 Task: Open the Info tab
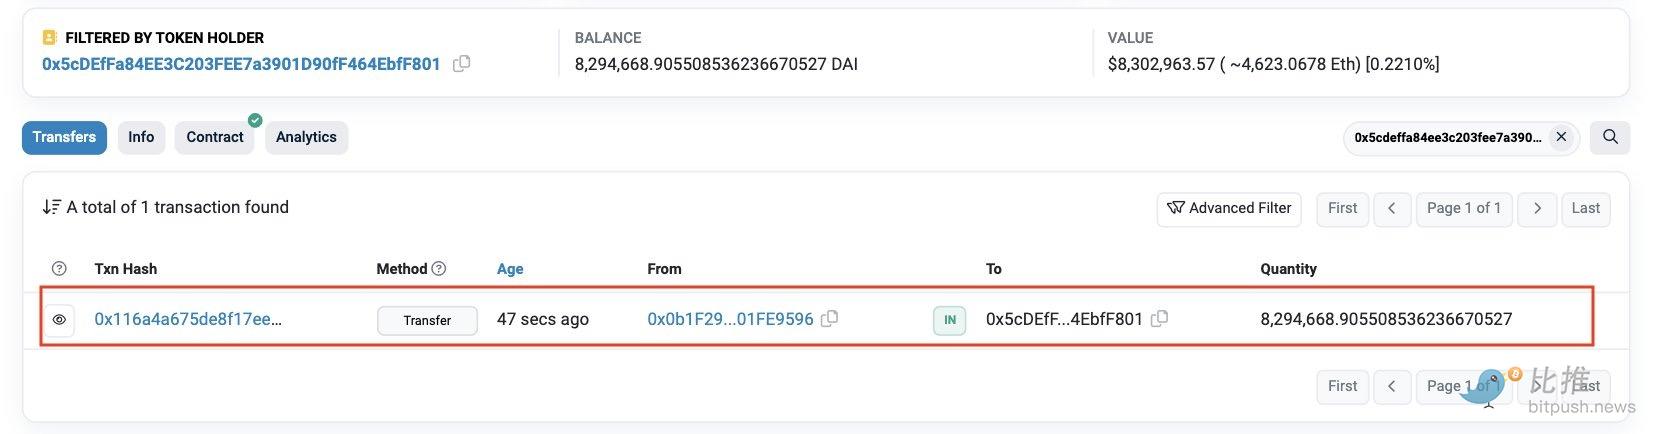[141, 137]
